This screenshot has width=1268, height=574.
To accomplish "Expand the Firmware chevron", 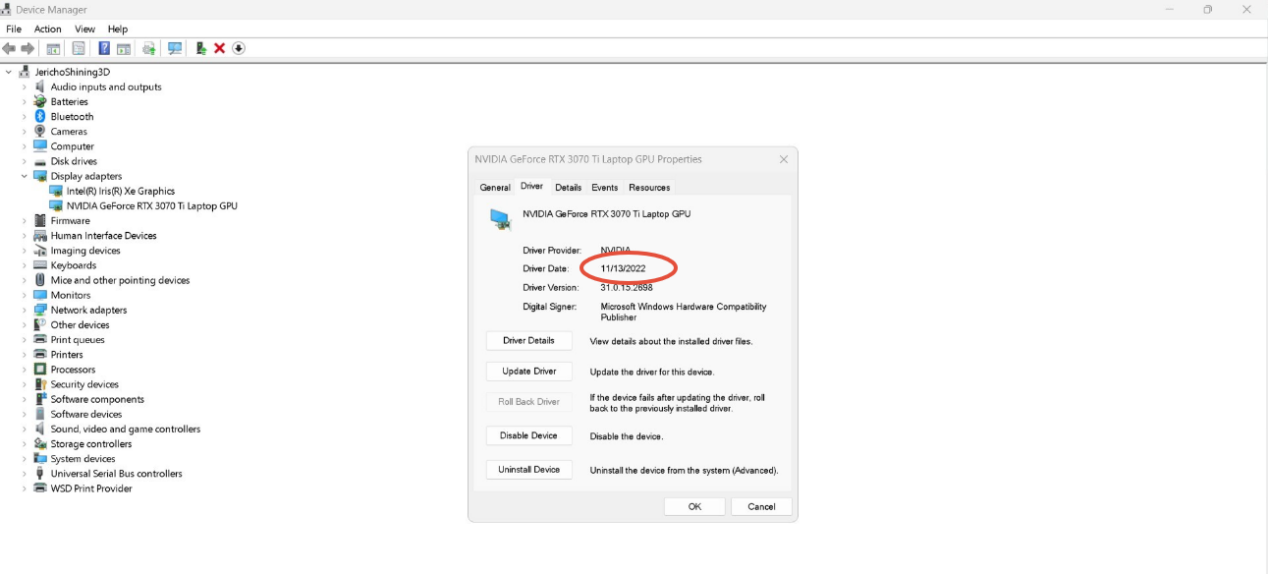I will [x=24, y=221].
